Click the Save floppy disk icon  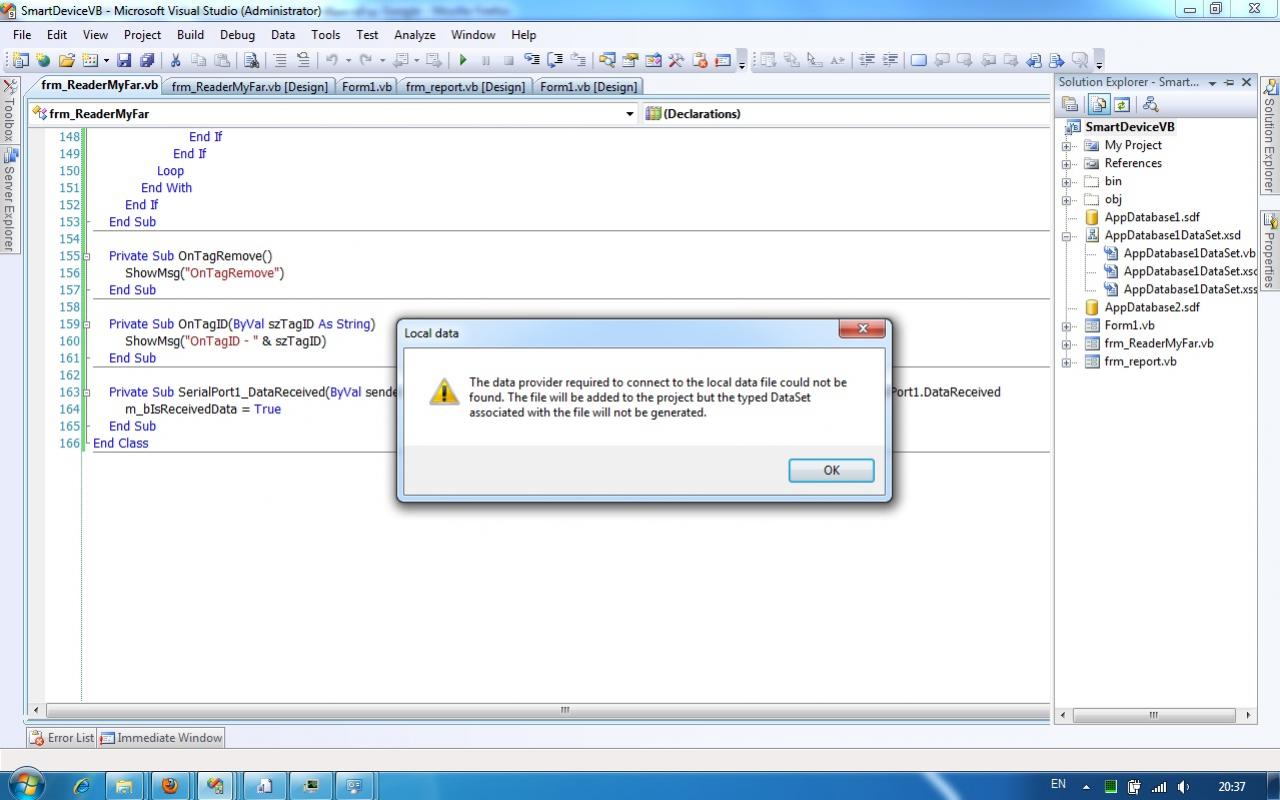(124, 60)
